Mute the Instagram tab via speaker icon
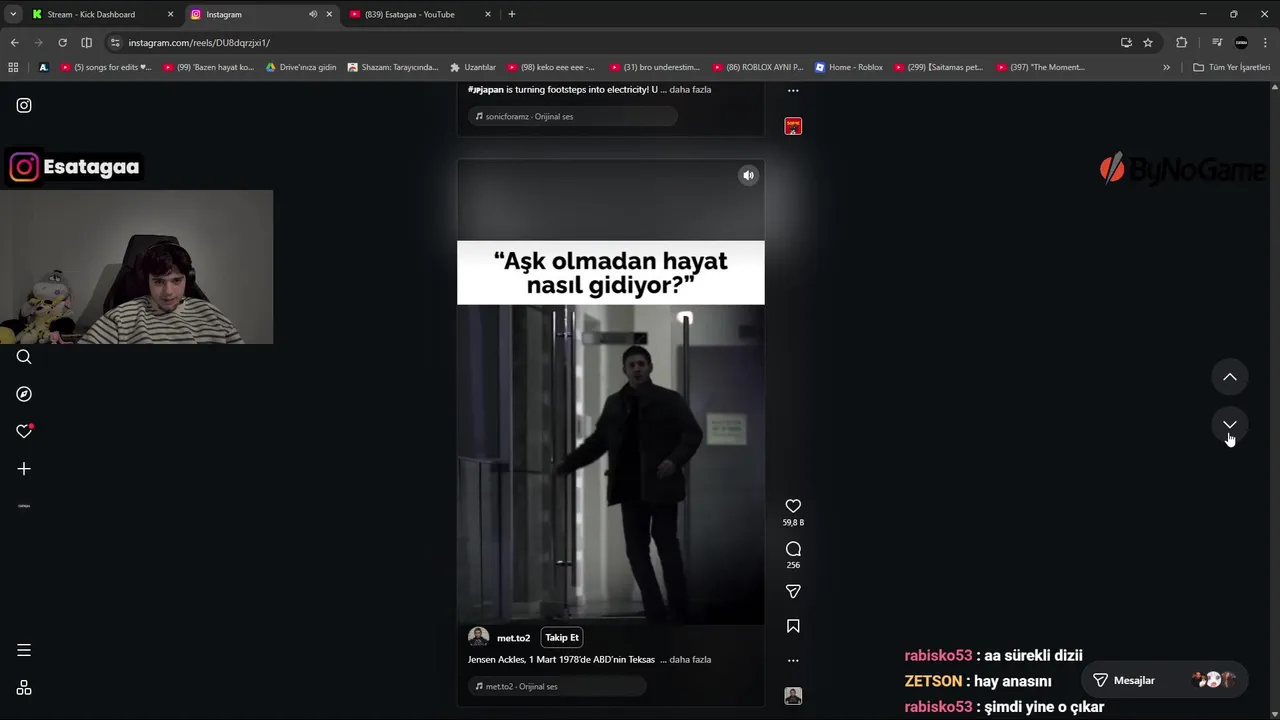Viewport: 1280px width, 720px height. (x=313, y=14)
